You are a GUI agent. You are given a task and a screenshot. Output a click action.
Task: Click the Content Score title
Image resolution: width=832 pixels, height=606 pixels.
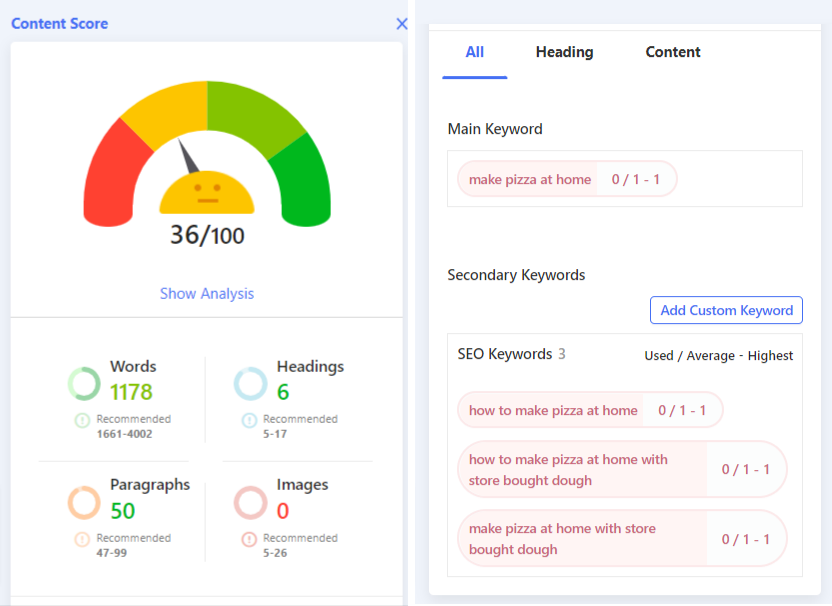coord(59,24)
